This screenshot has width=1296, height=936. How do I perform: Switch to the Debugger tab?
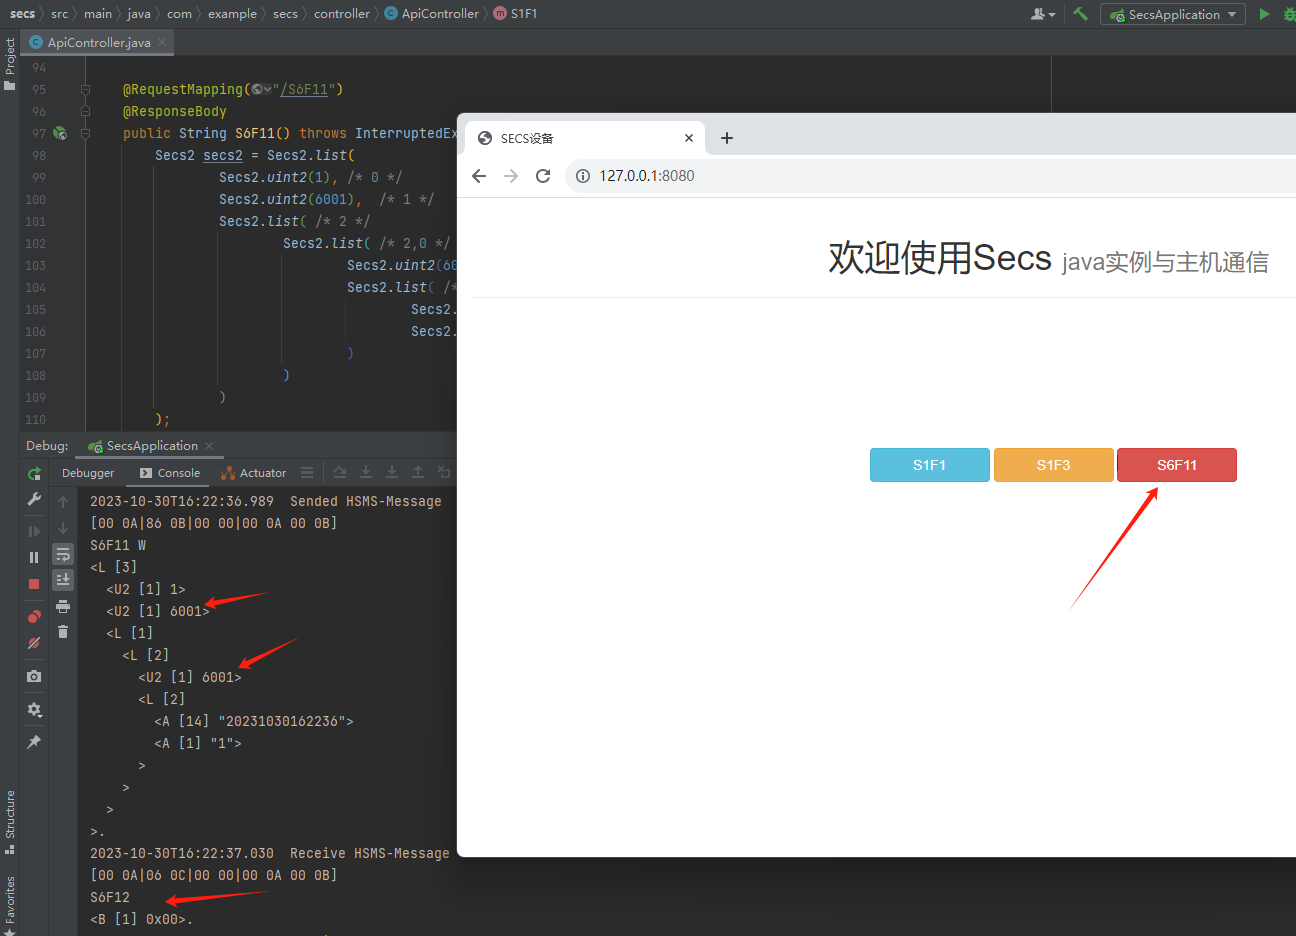[x=88, y=472]
